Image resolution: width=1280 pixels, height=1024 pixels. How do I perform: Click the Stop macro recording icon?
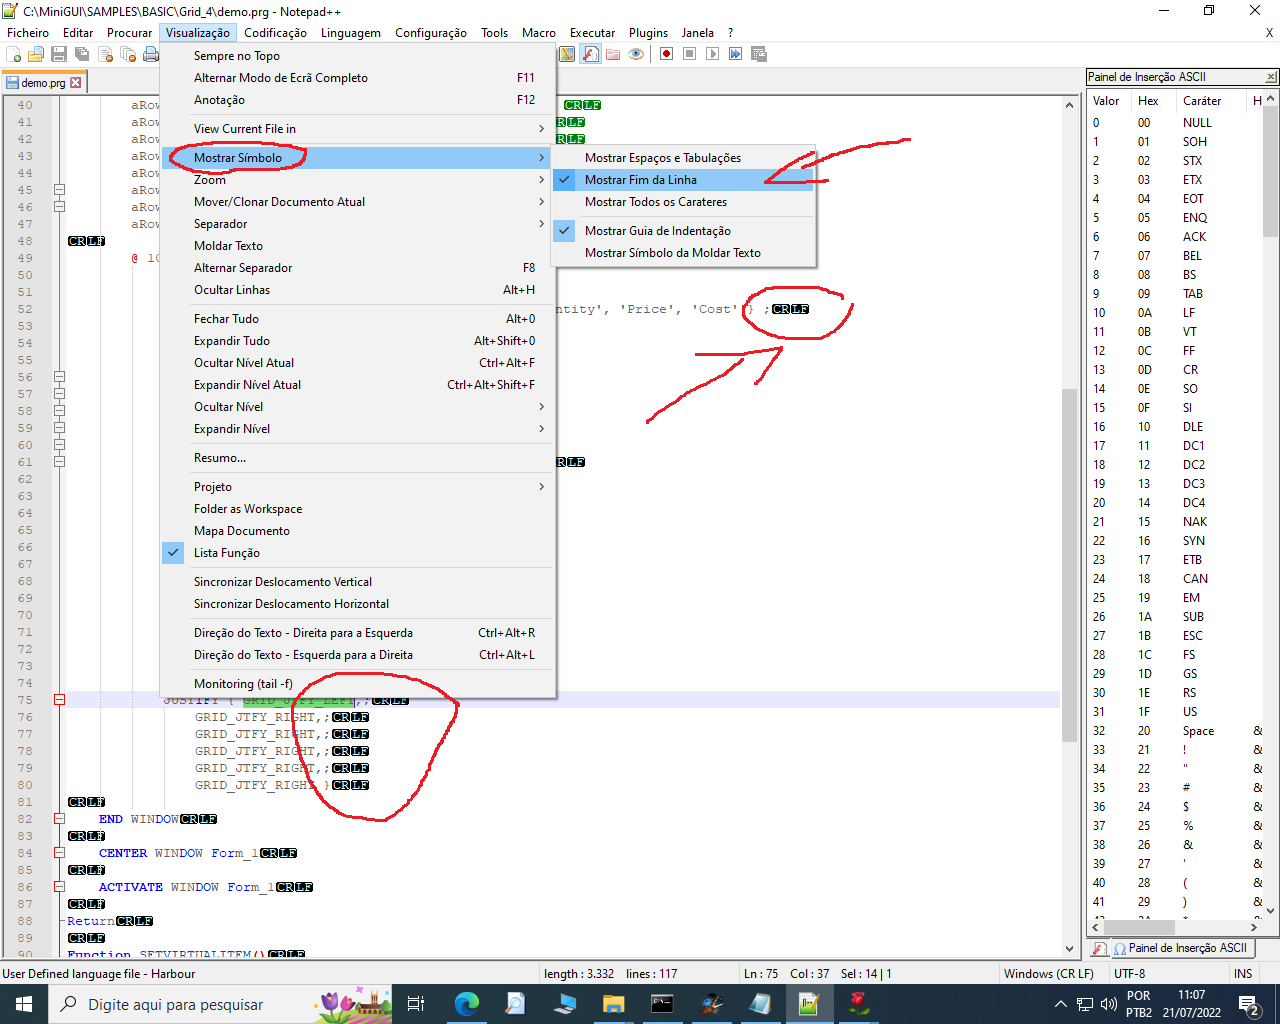pos(689,54)
